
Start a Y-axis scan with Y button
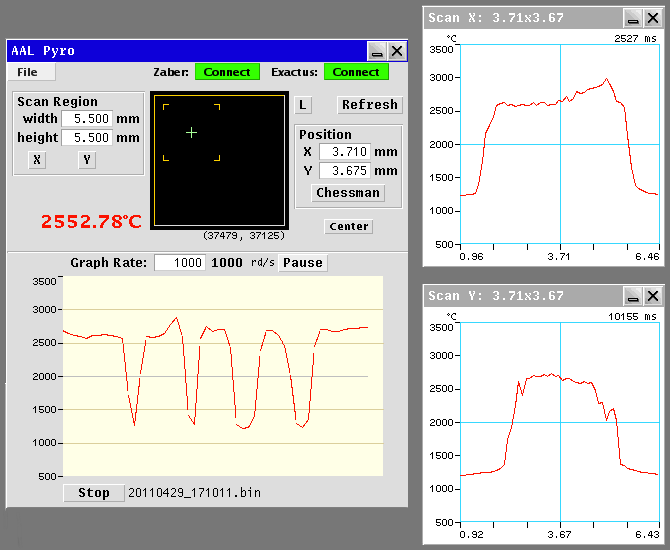[x=87, y=160]
